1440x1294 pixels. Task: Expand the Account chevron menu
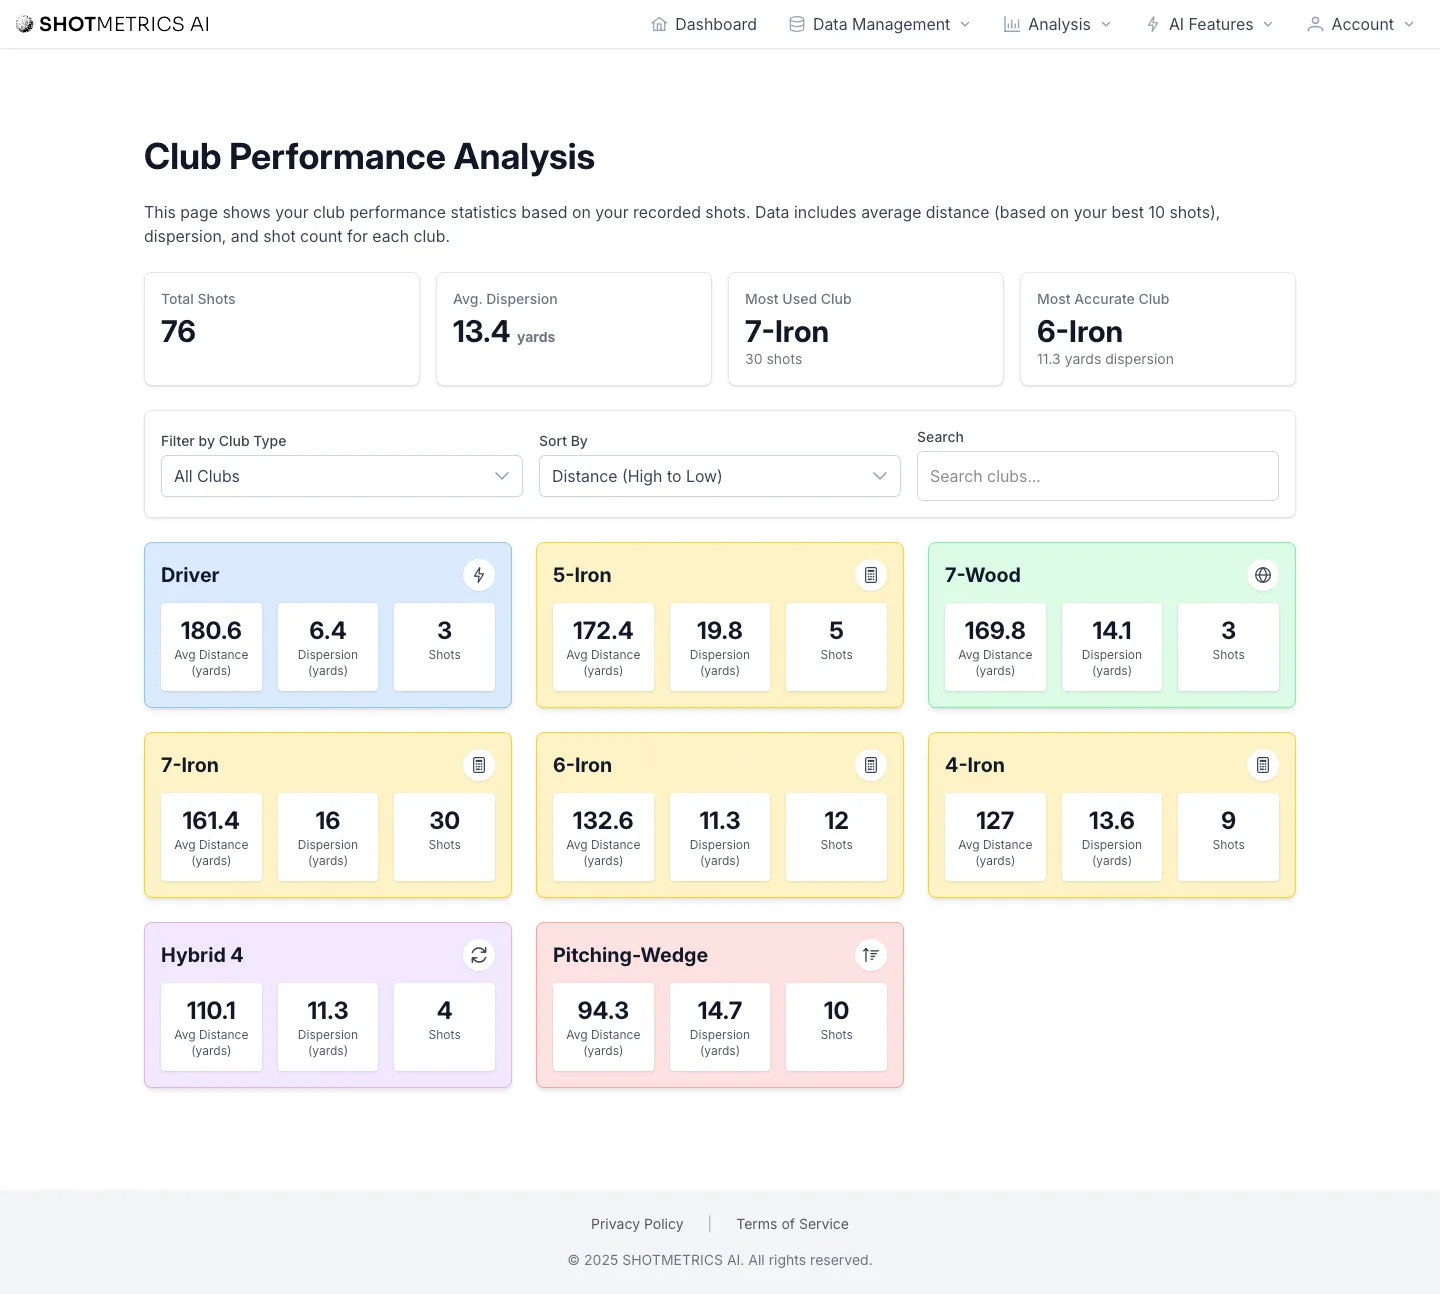1410,24
